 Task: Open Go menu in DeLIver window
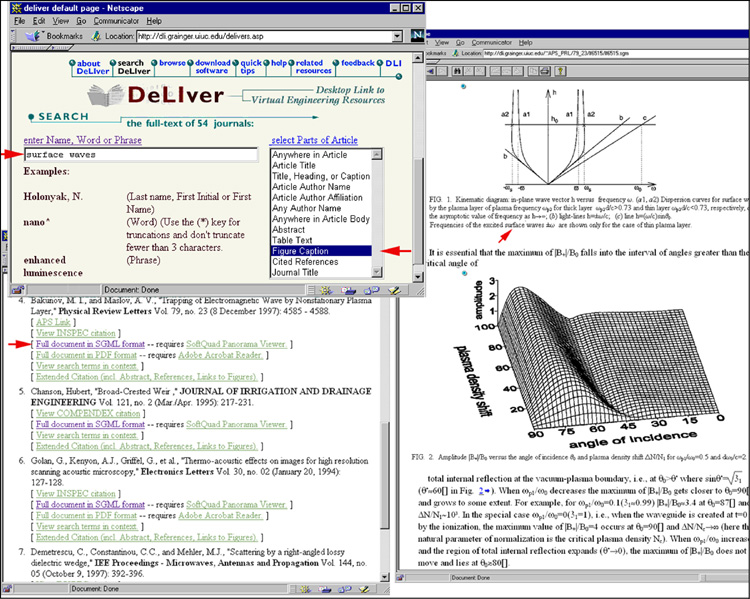pyautogui.click(x=81, y=21)
